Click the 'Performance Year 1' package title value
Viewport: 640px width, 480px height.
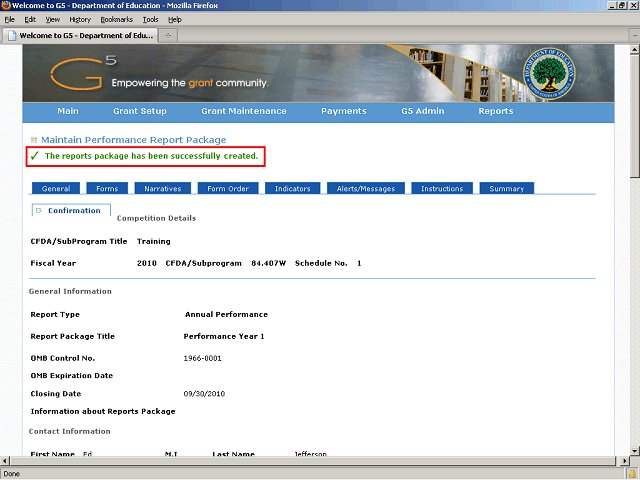[x=224, y=337]
